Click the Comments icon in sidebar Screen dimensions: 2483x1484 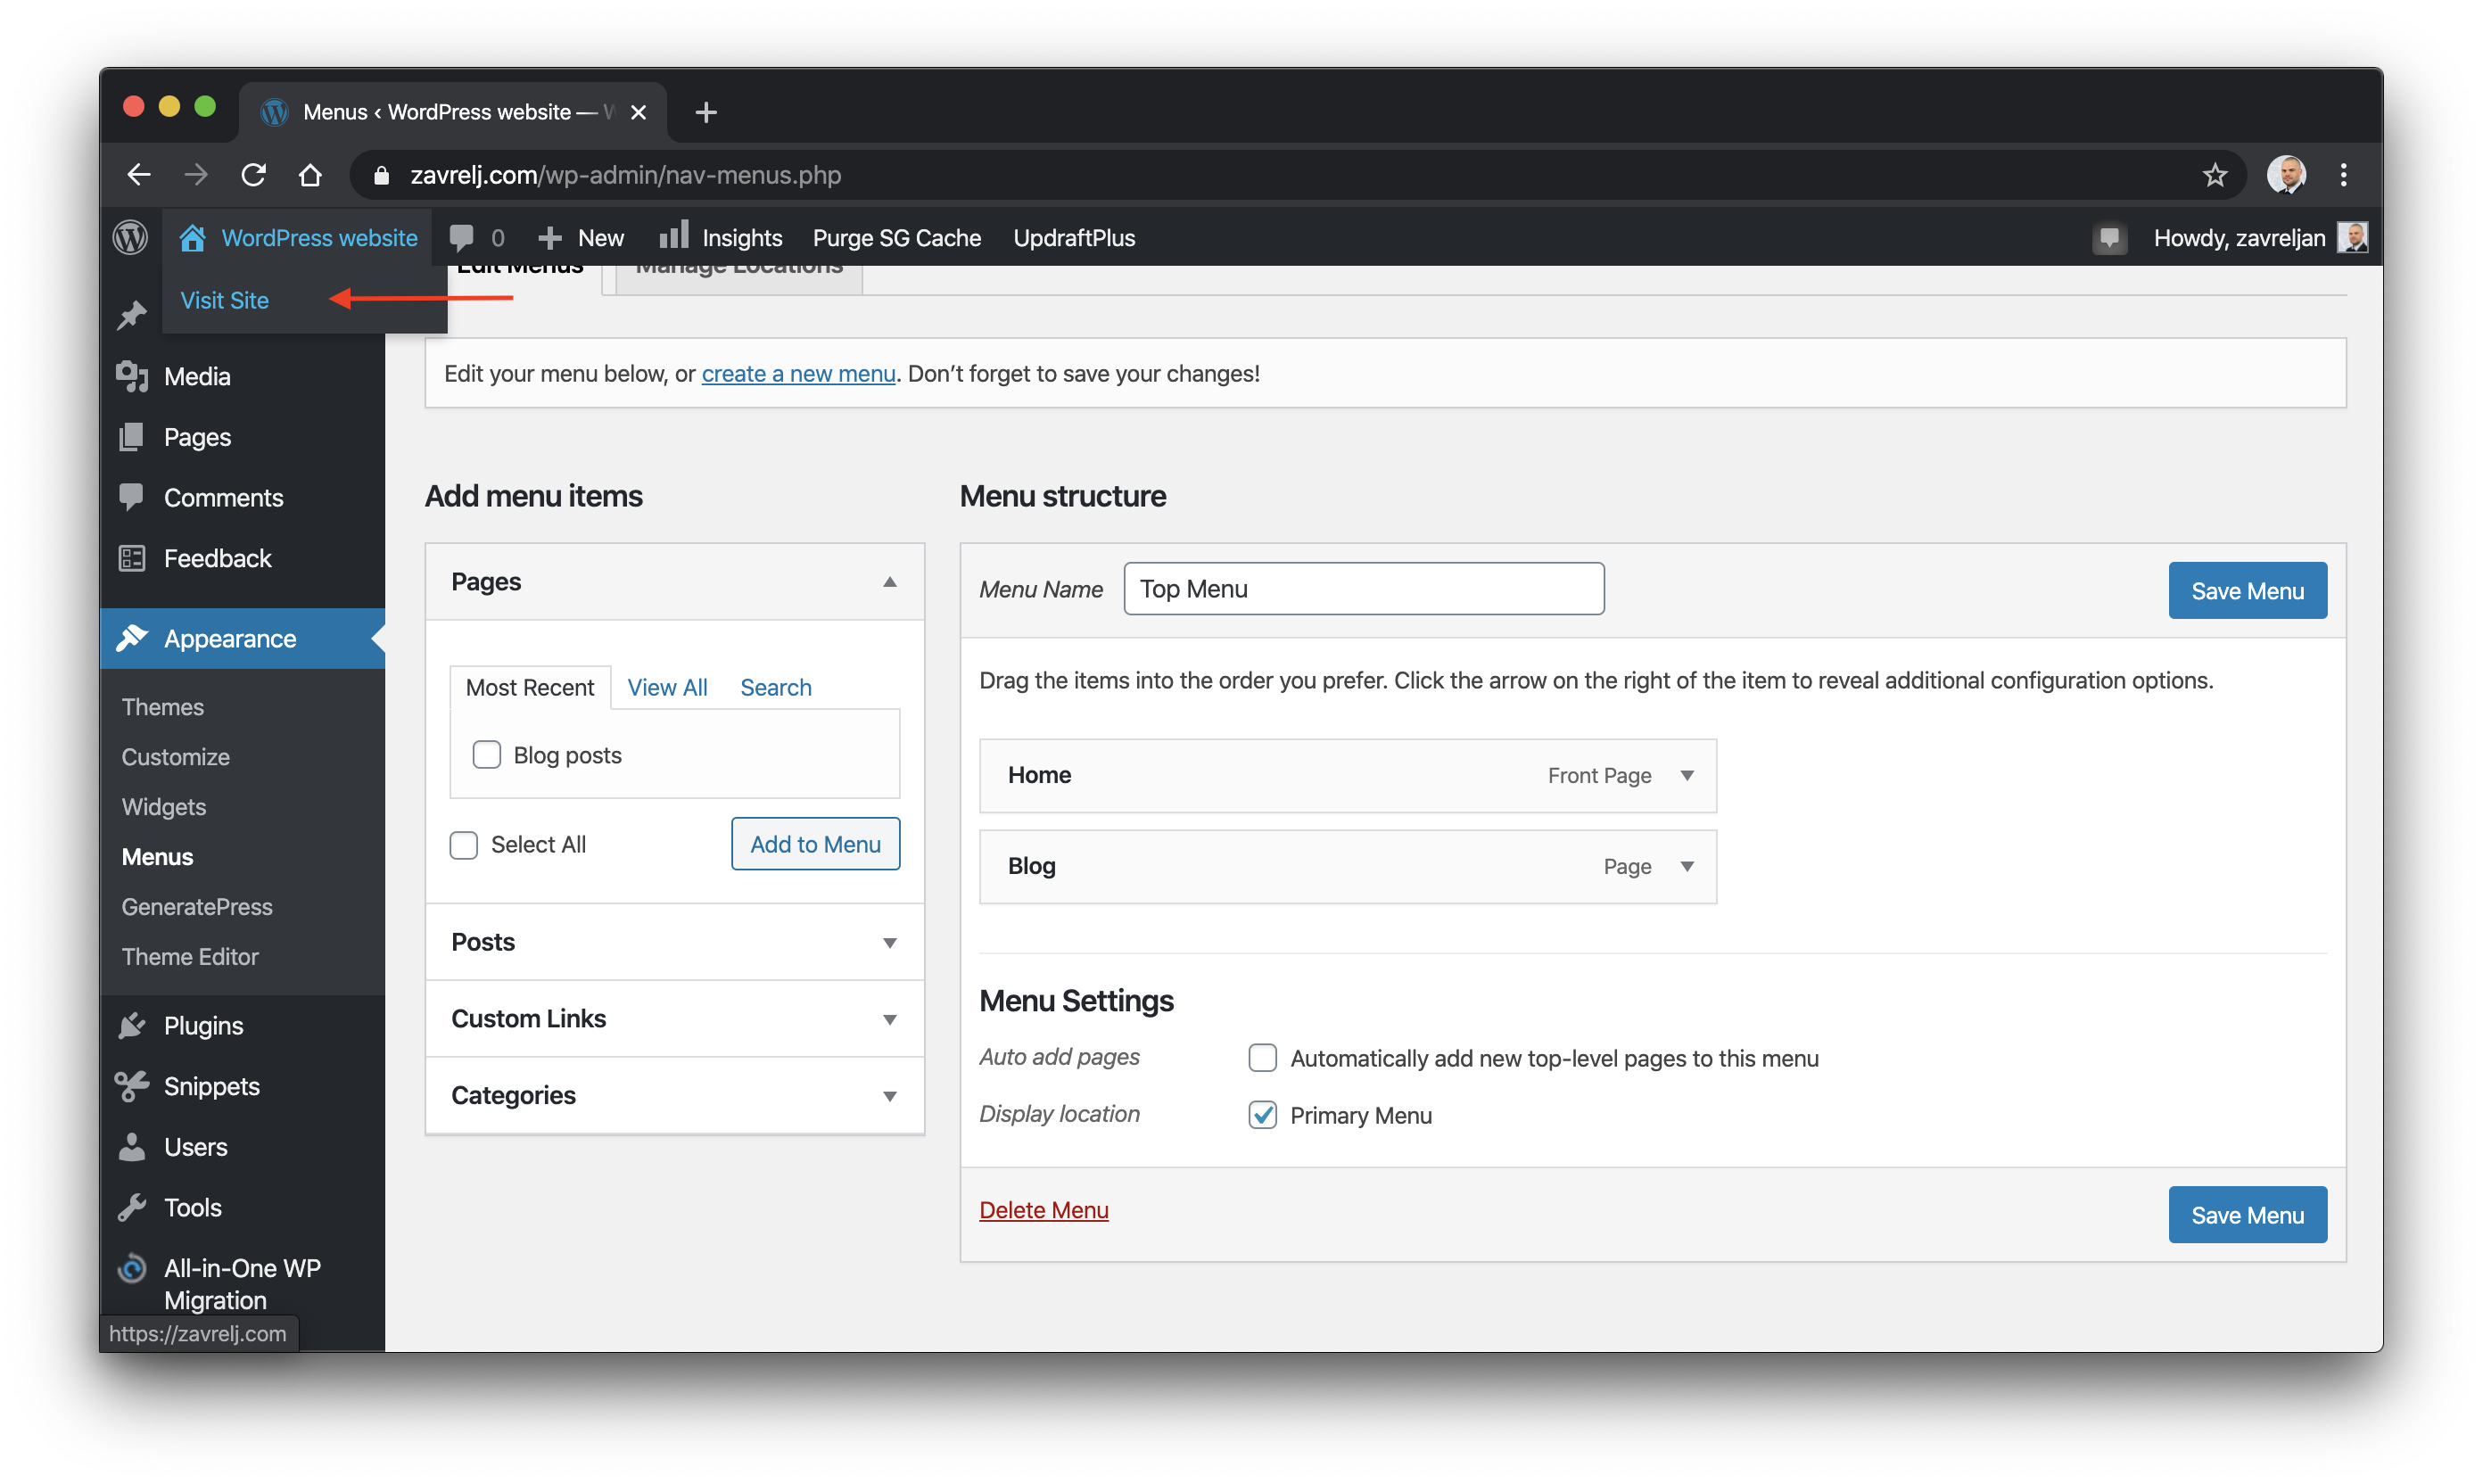[132, 497]
